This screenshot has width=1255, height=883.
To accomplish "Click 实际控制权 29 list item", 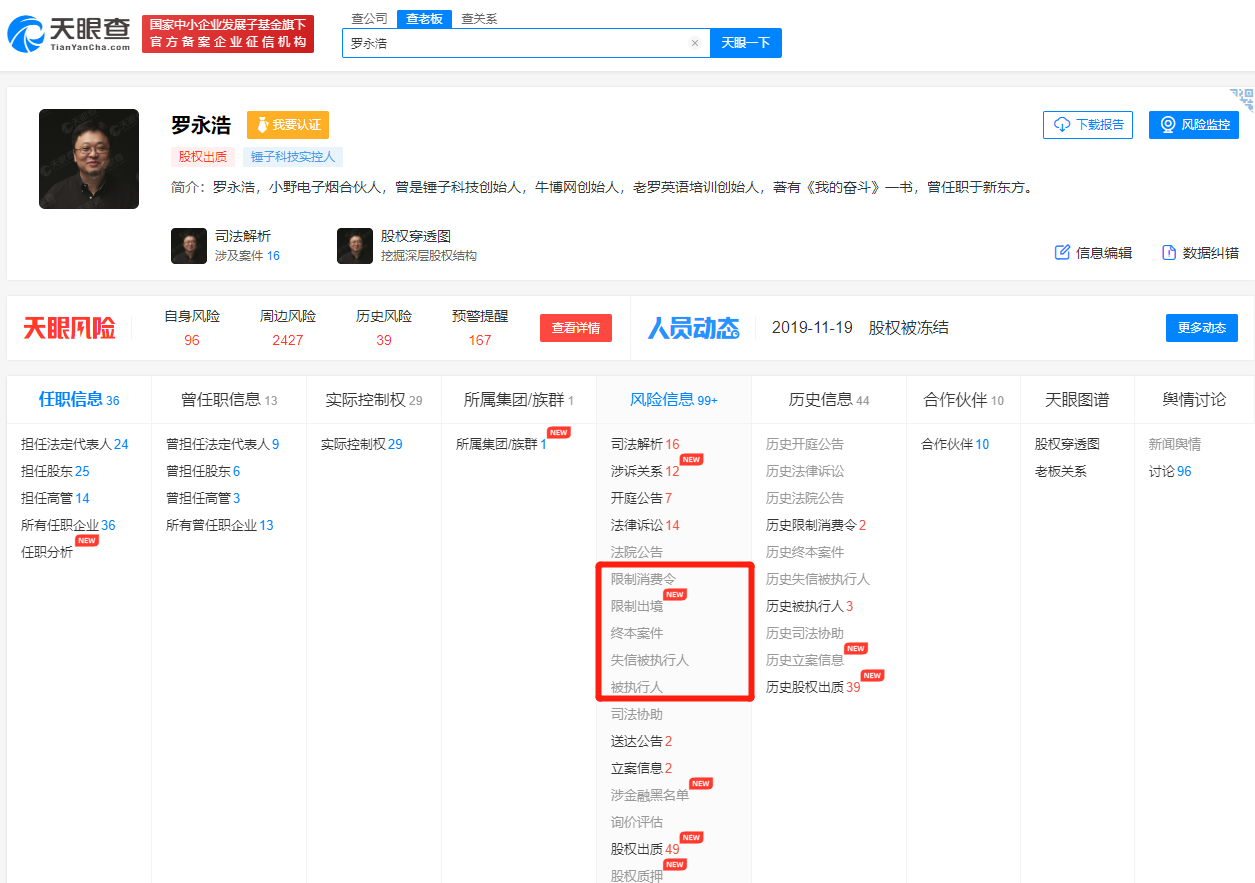I will click(x=361, y=444).
